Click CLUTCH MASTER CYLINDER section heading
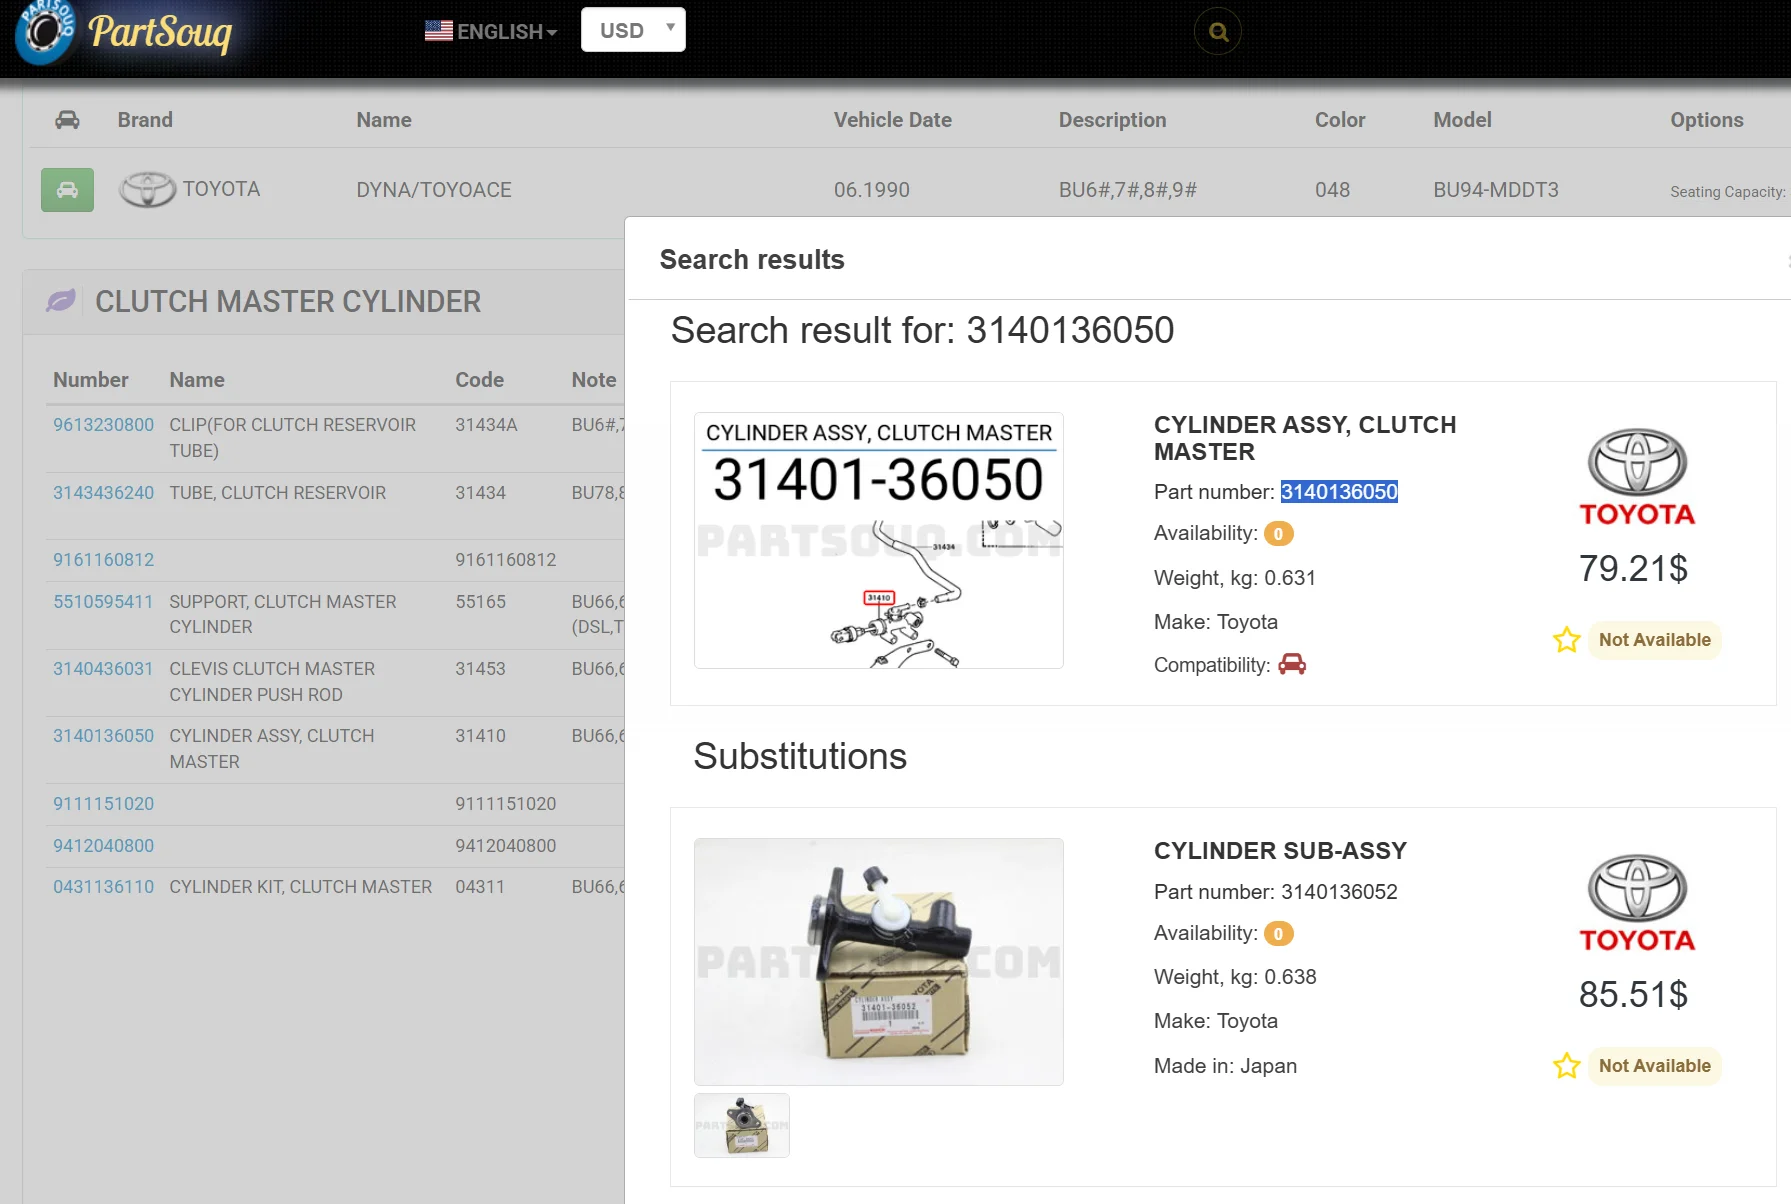 coord(288,301)
